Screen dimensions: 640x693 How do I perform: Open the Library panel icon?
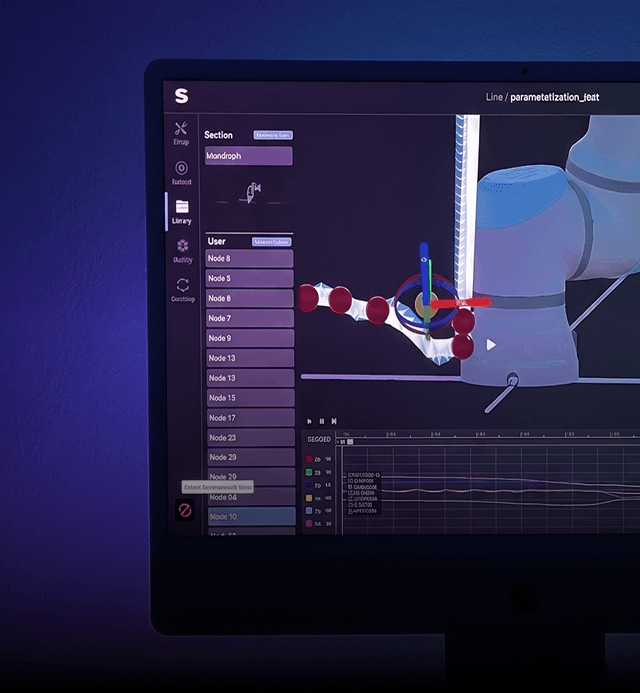(182, 206)
